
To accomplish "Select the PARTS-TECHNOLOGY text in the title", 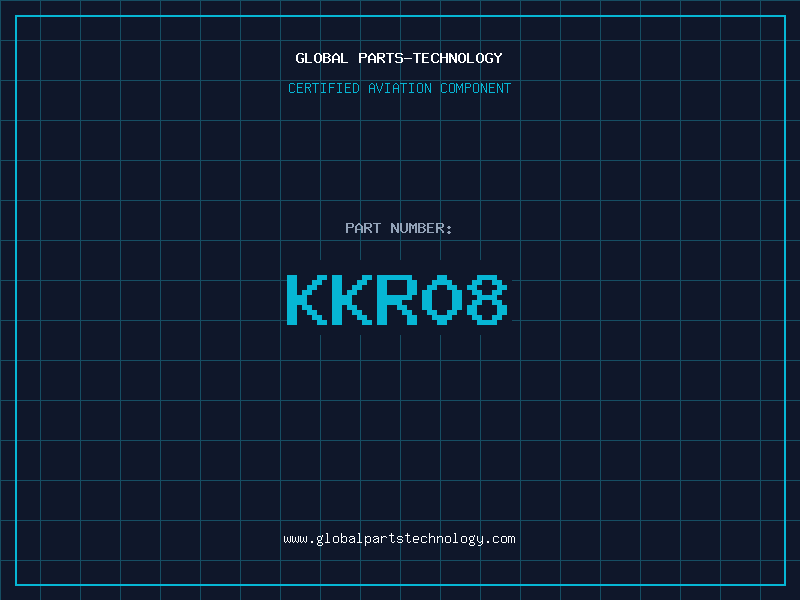I will click(430, 58).
